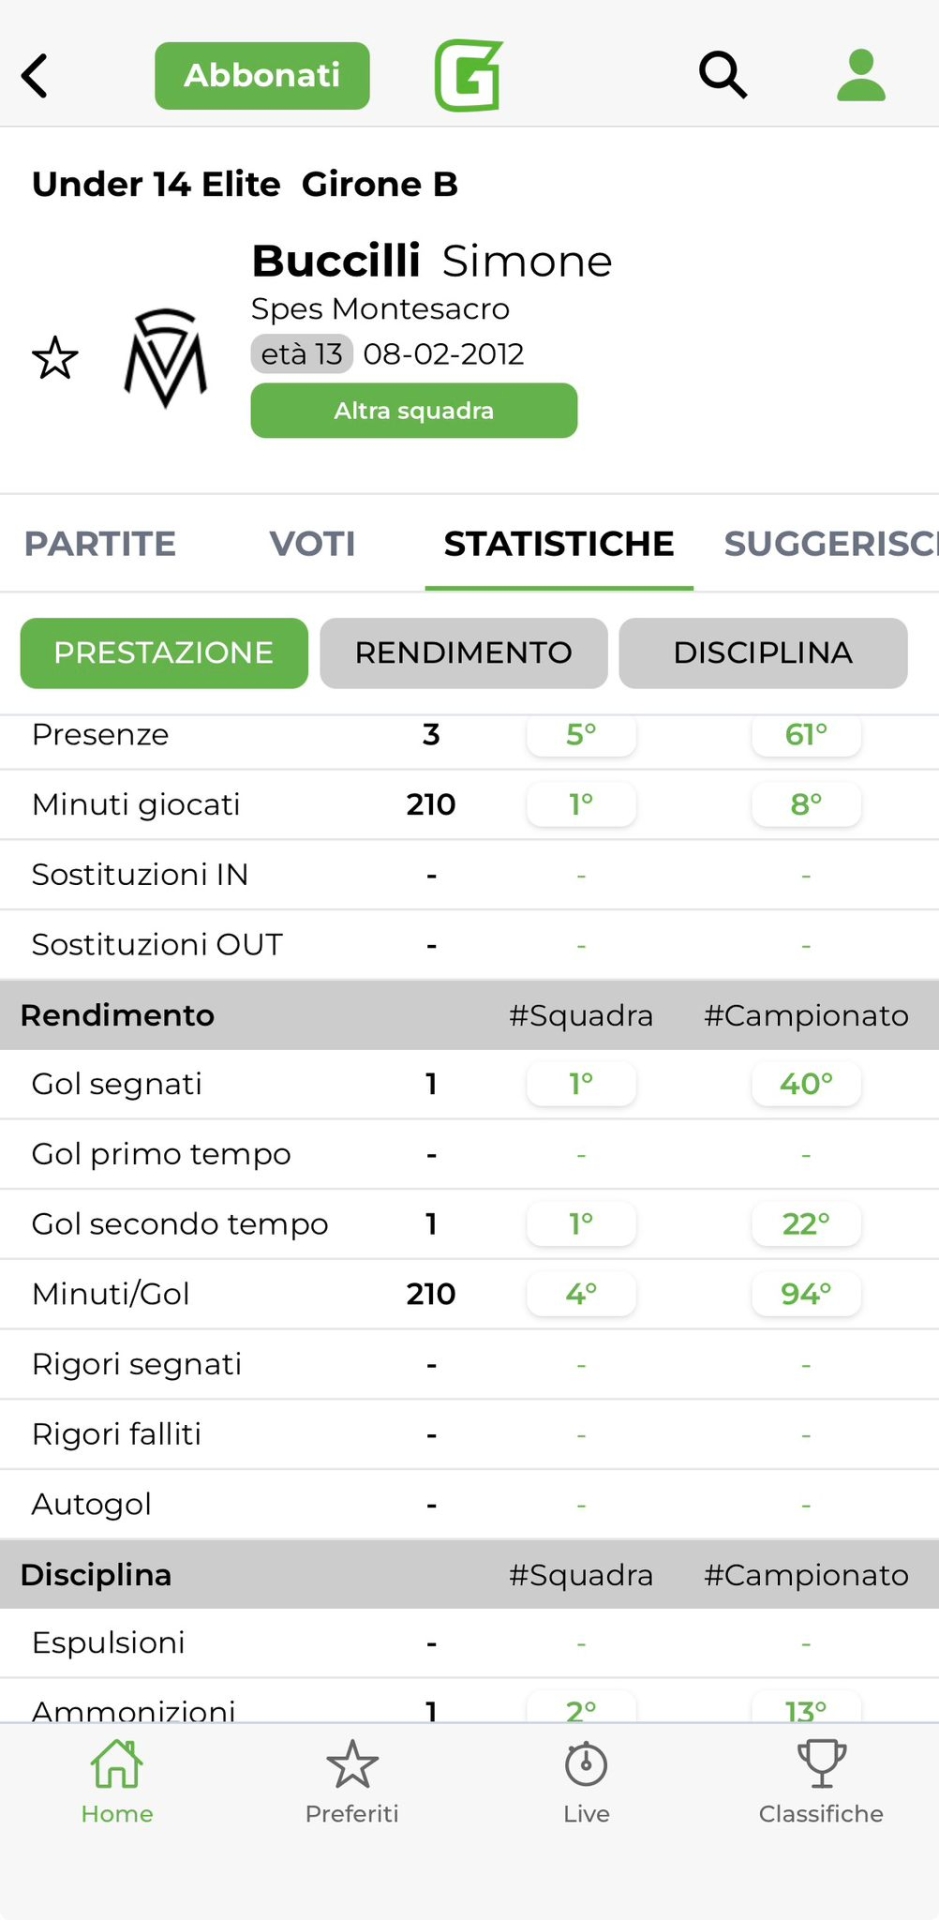Viewport: 939px width, 1920px height.
Task: Switch to the VOTI tab
Action: click(x=312, y=544)
